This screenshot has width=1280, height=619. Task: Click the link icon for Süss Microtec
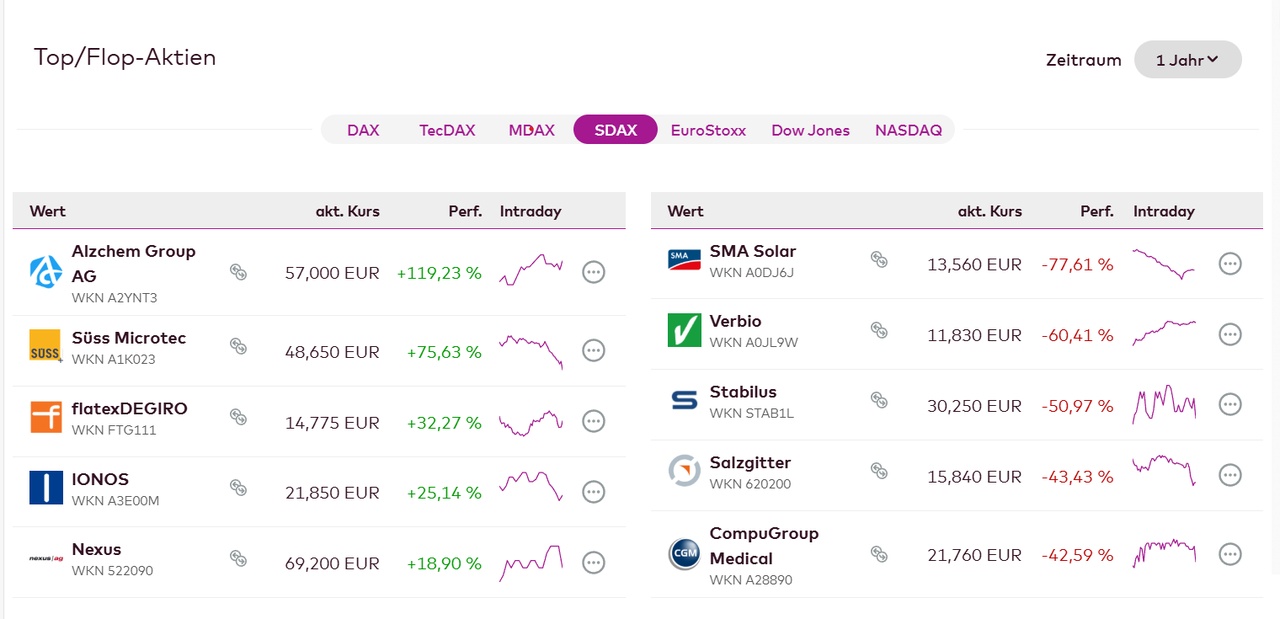coord(238,346)
